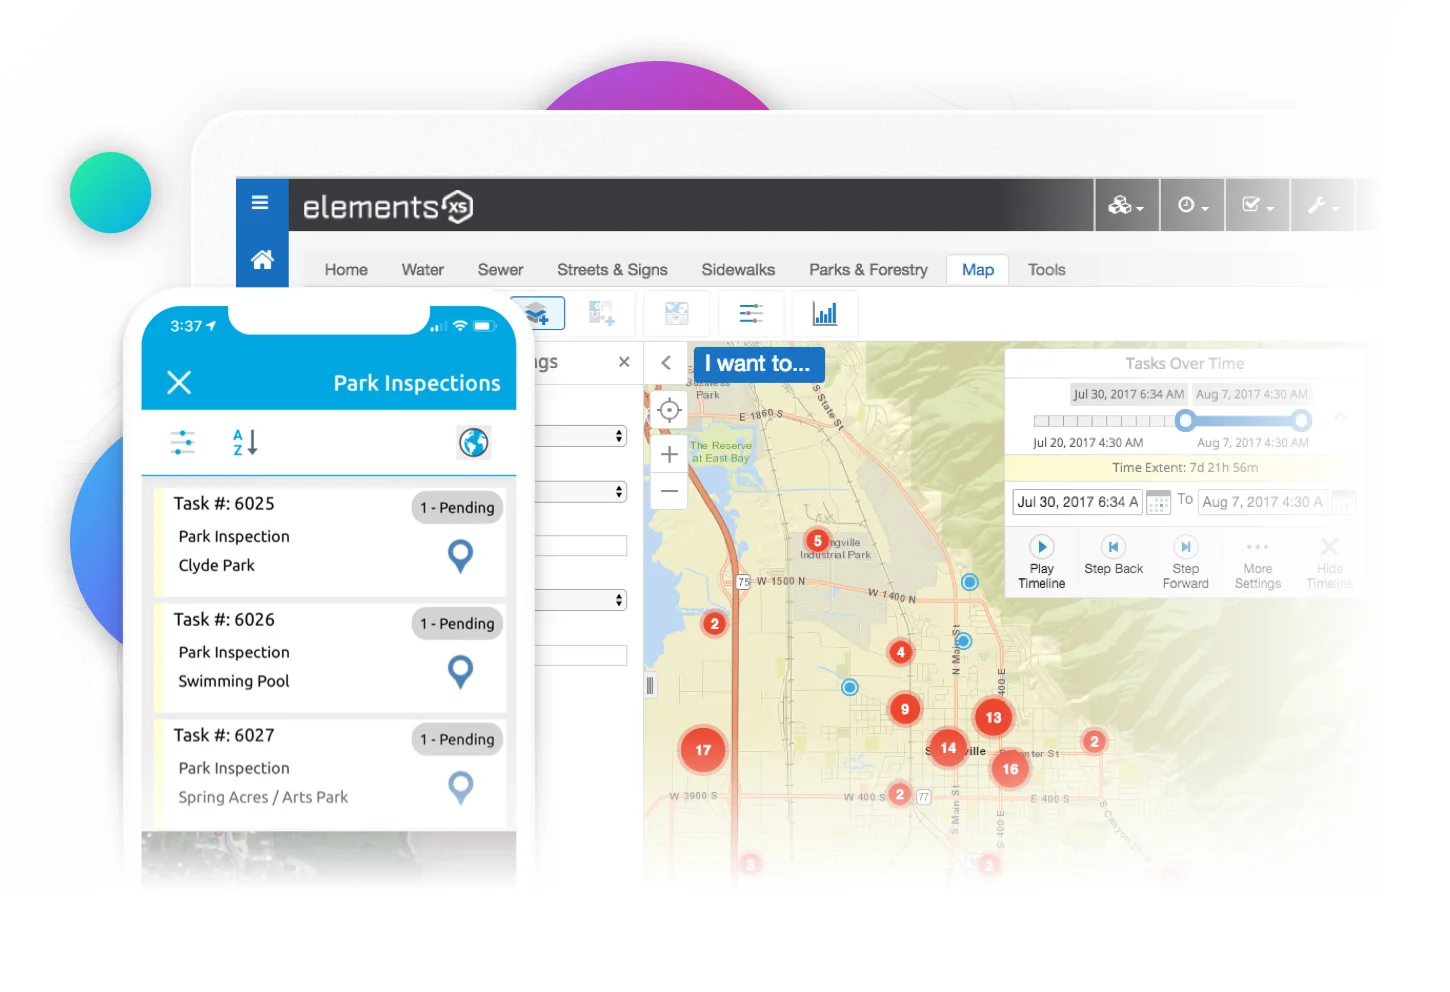Click the Pending status badge on Task 6027
This screenshot has height=992, width=1450.
(457, 740)
